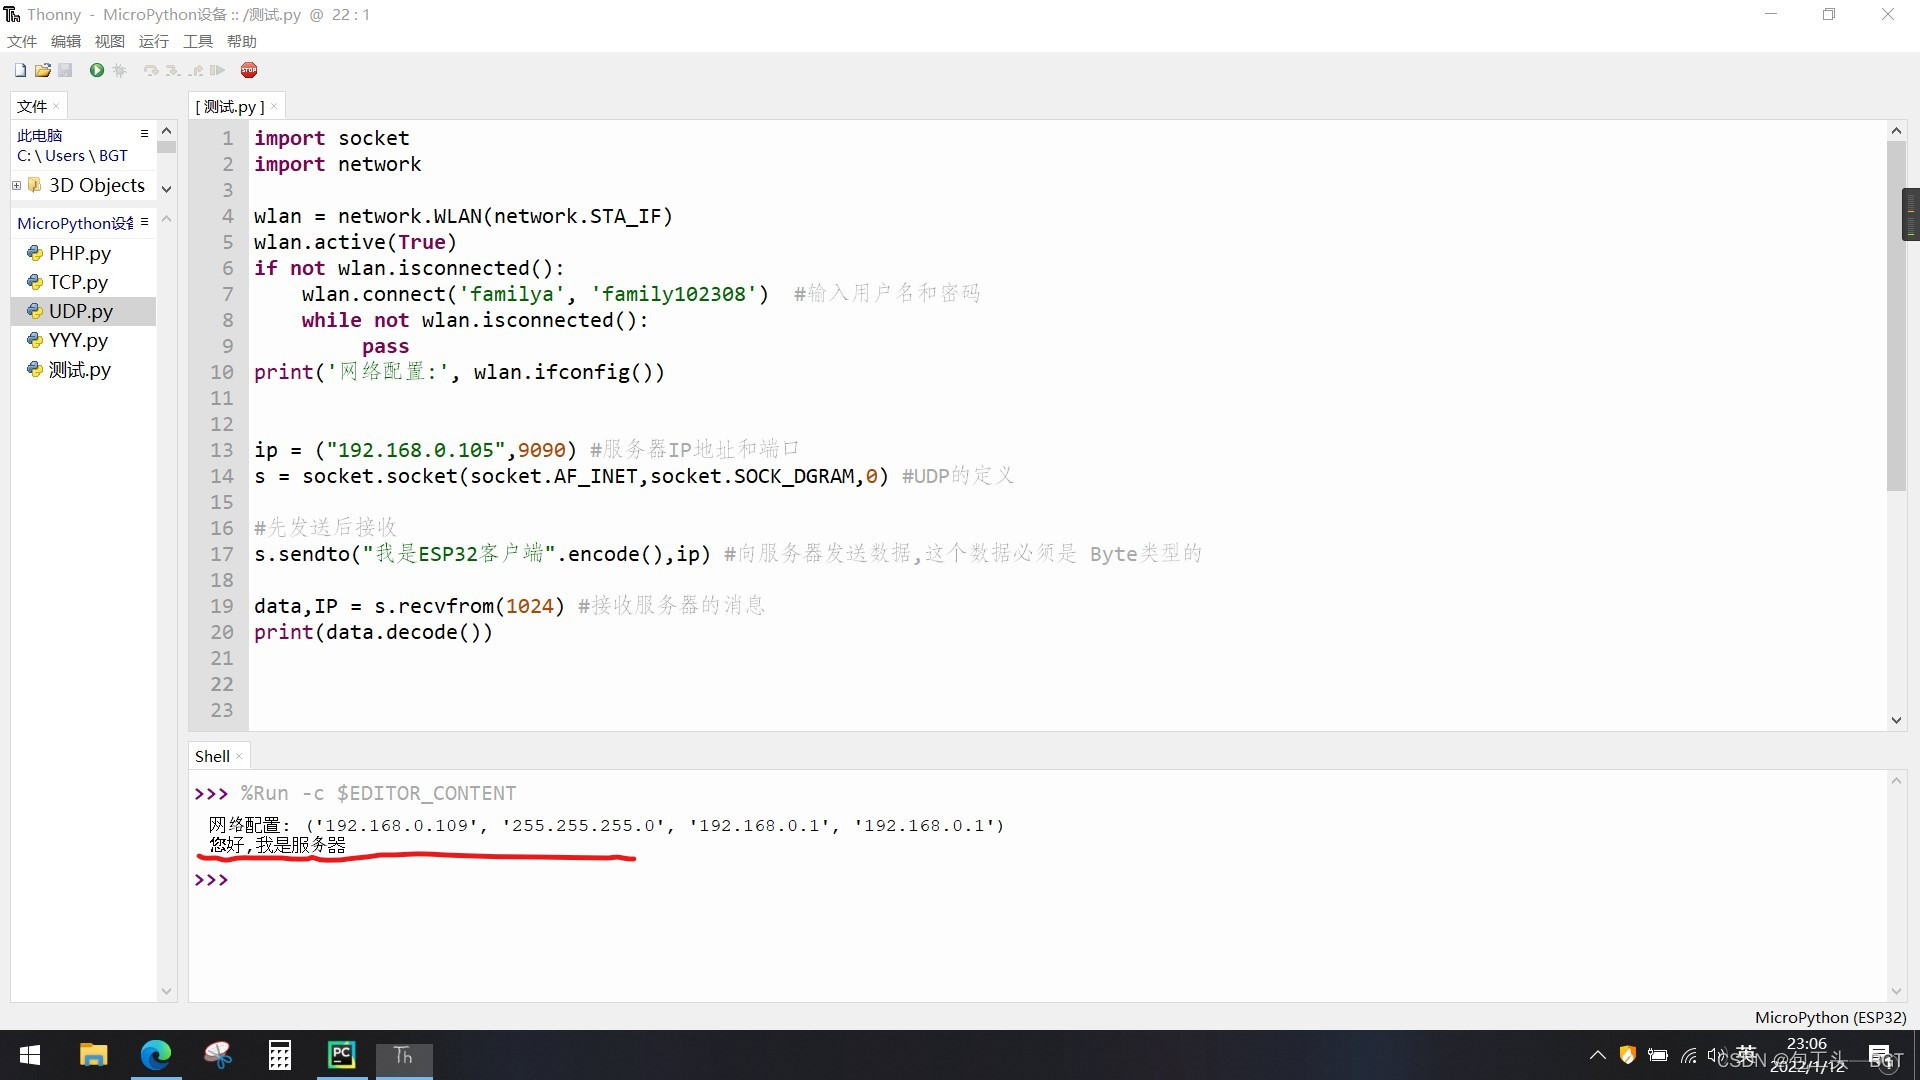This screenshot has width=1920, height=1080.
Task: Click the Step over debug icon
Action: (x=151, y=70)
